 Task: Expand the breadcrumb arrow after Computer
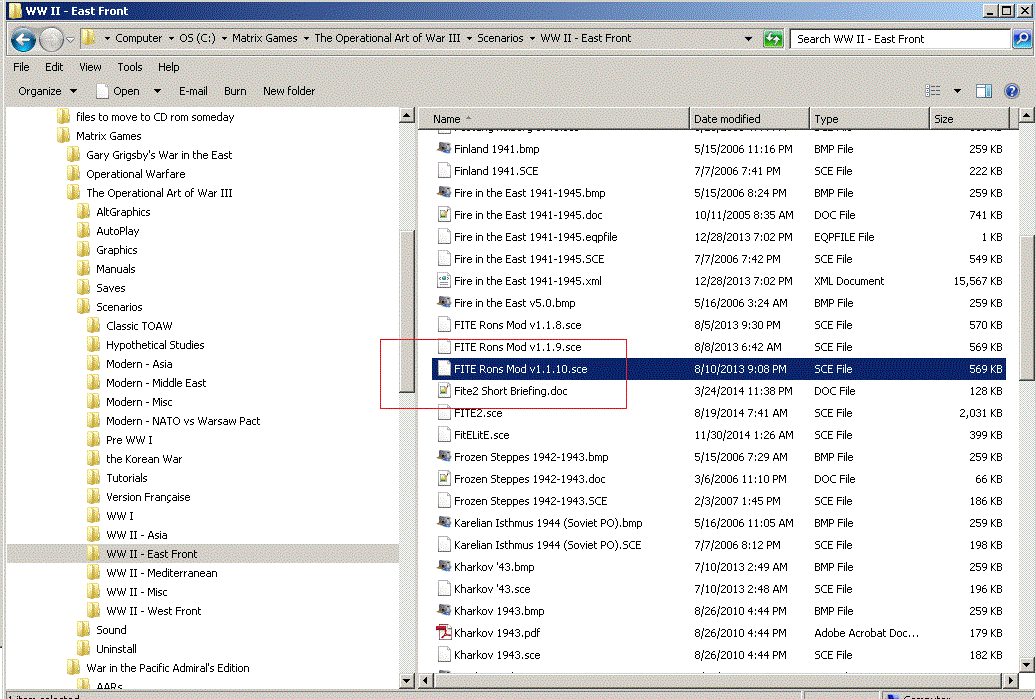[171, 39]
